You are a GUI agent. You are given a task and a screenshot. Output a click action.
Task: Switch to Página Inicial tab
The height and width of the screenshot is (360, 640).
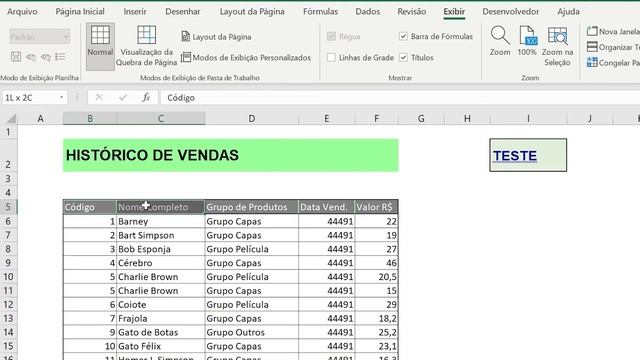[80, 11]
